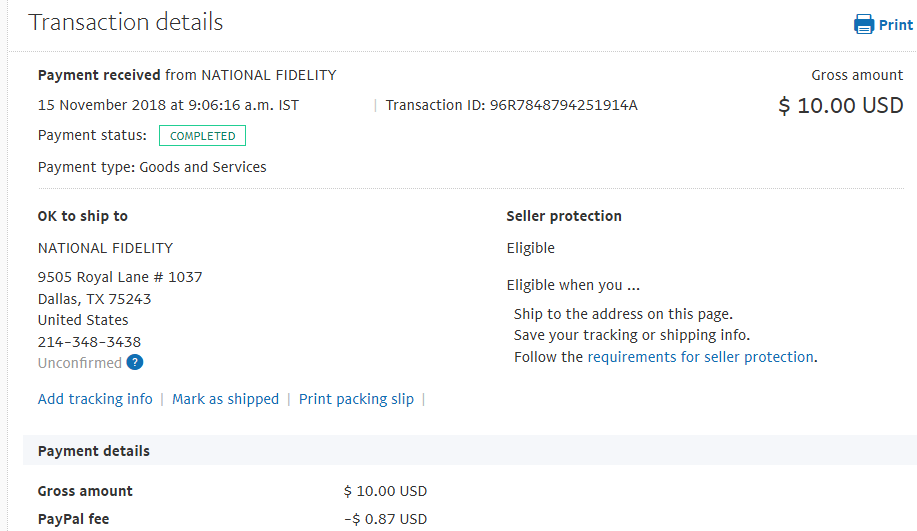Click the Unconfirmed address status text

point(80,363)
